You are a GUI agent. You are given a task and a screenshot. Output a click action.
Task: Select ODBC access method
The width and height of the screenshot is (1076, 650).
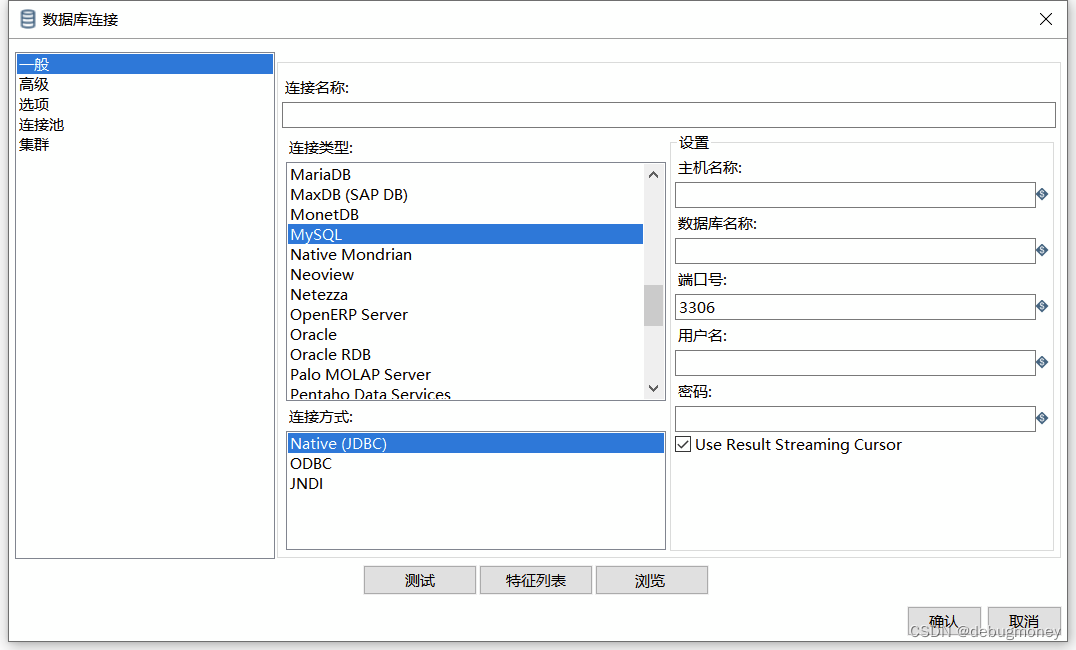[x=476, y=463]
